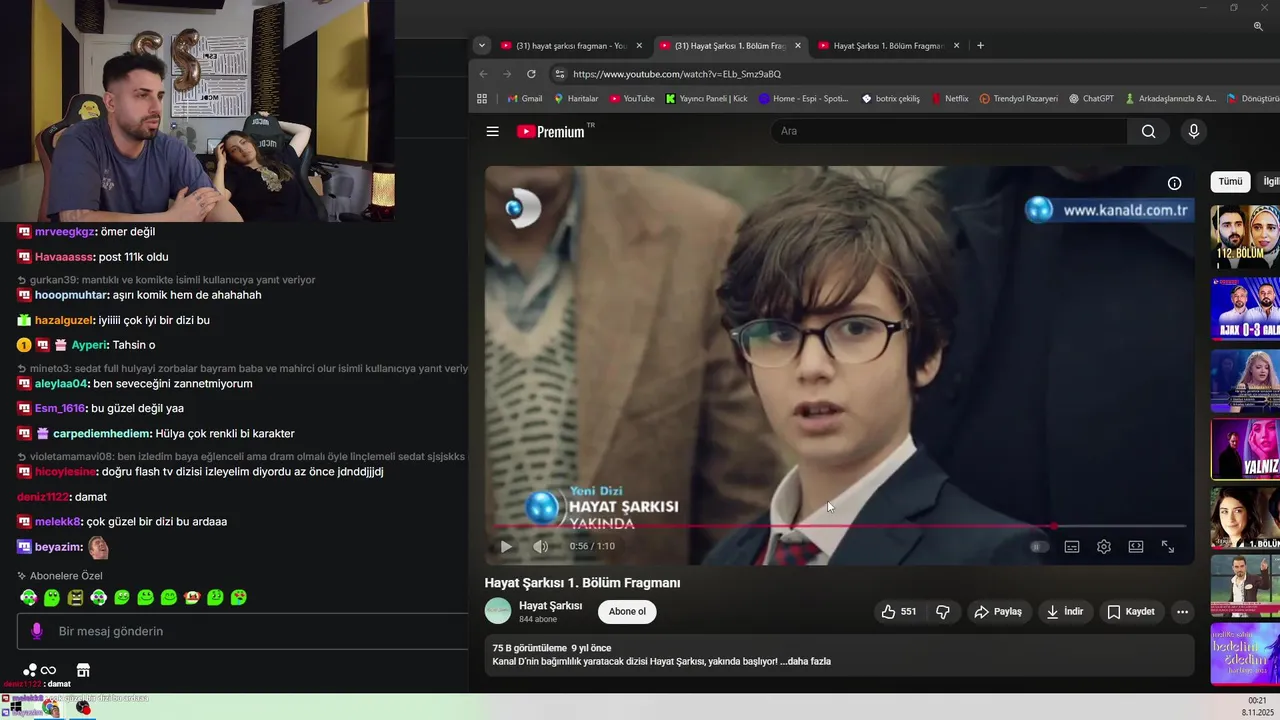Save video with Kaydet
Image resolution: width=1280 pixels, height=720 pixels.
click(1130, 611)
